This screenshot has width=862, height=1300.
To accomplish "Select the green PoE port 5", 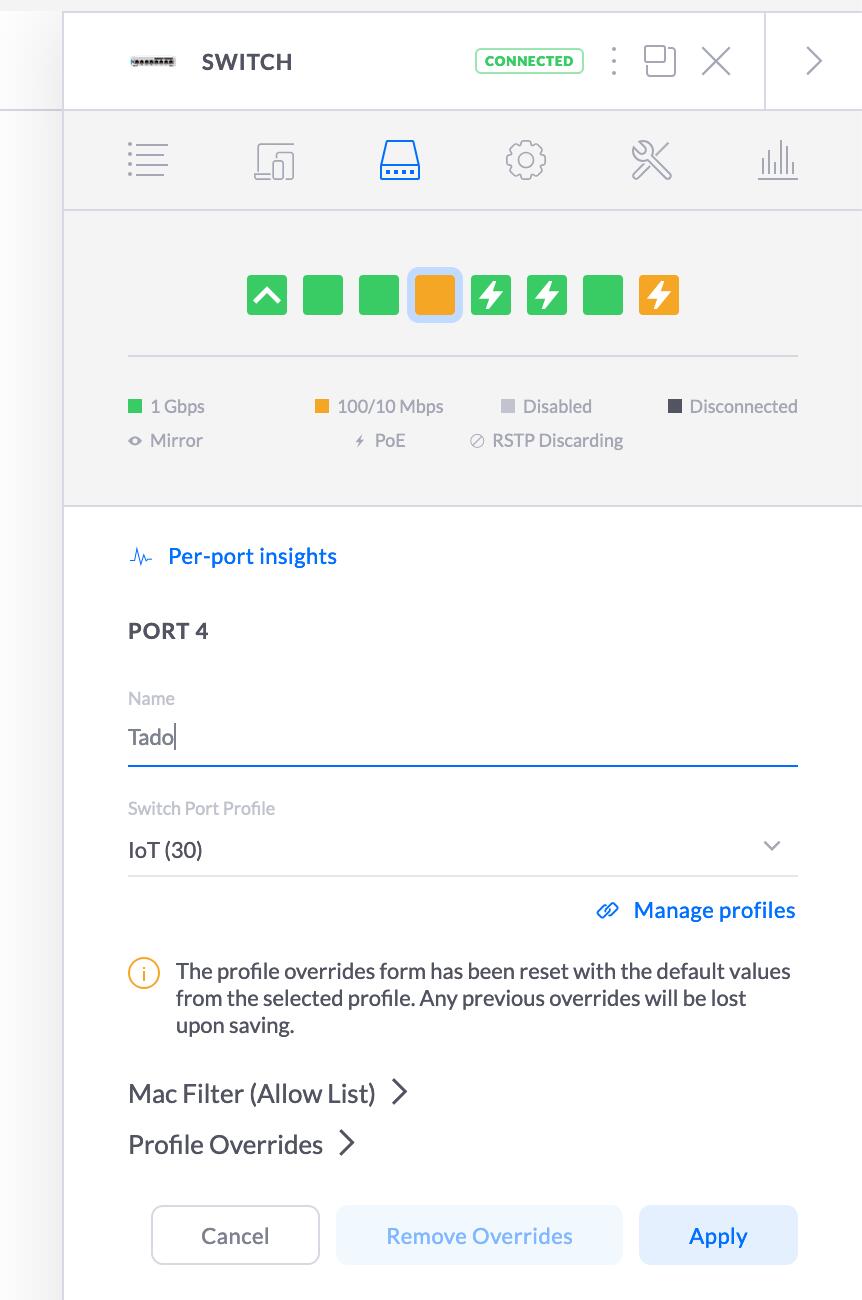I will tap(491, 296).
